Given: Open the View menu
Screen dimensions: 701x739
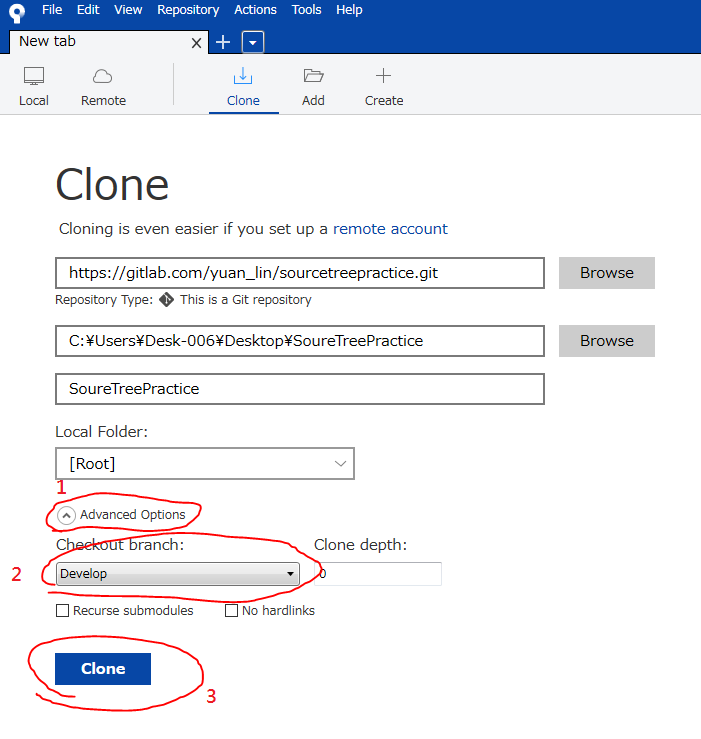Looking at the screenshot, I should [x=128, y=10].
